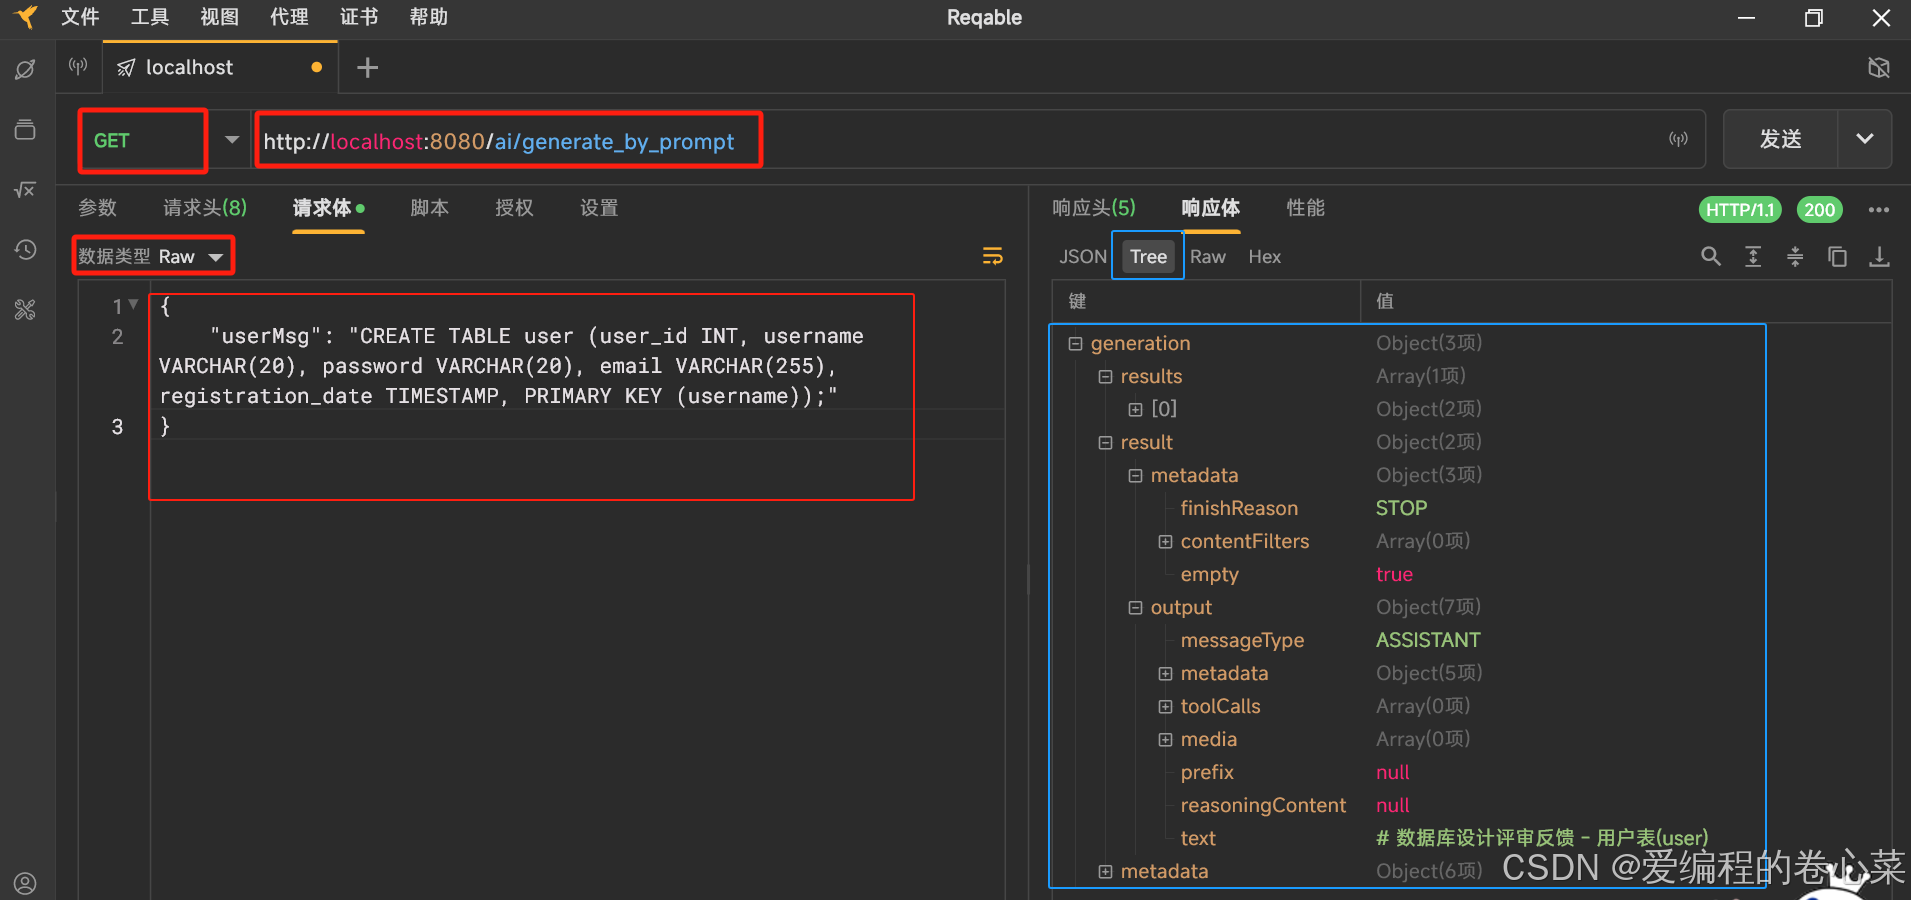Click the top-right cube slash icon
1911x900 pixels.
point(1879,67)
